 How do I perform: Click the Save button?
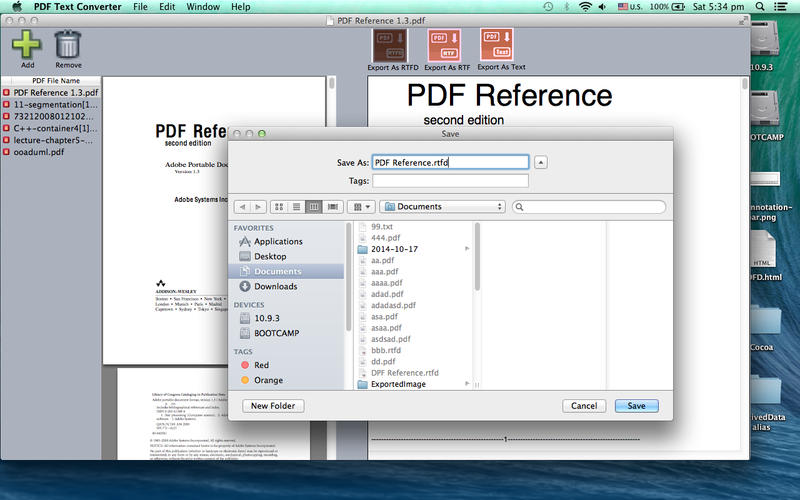tap(636, 406)
